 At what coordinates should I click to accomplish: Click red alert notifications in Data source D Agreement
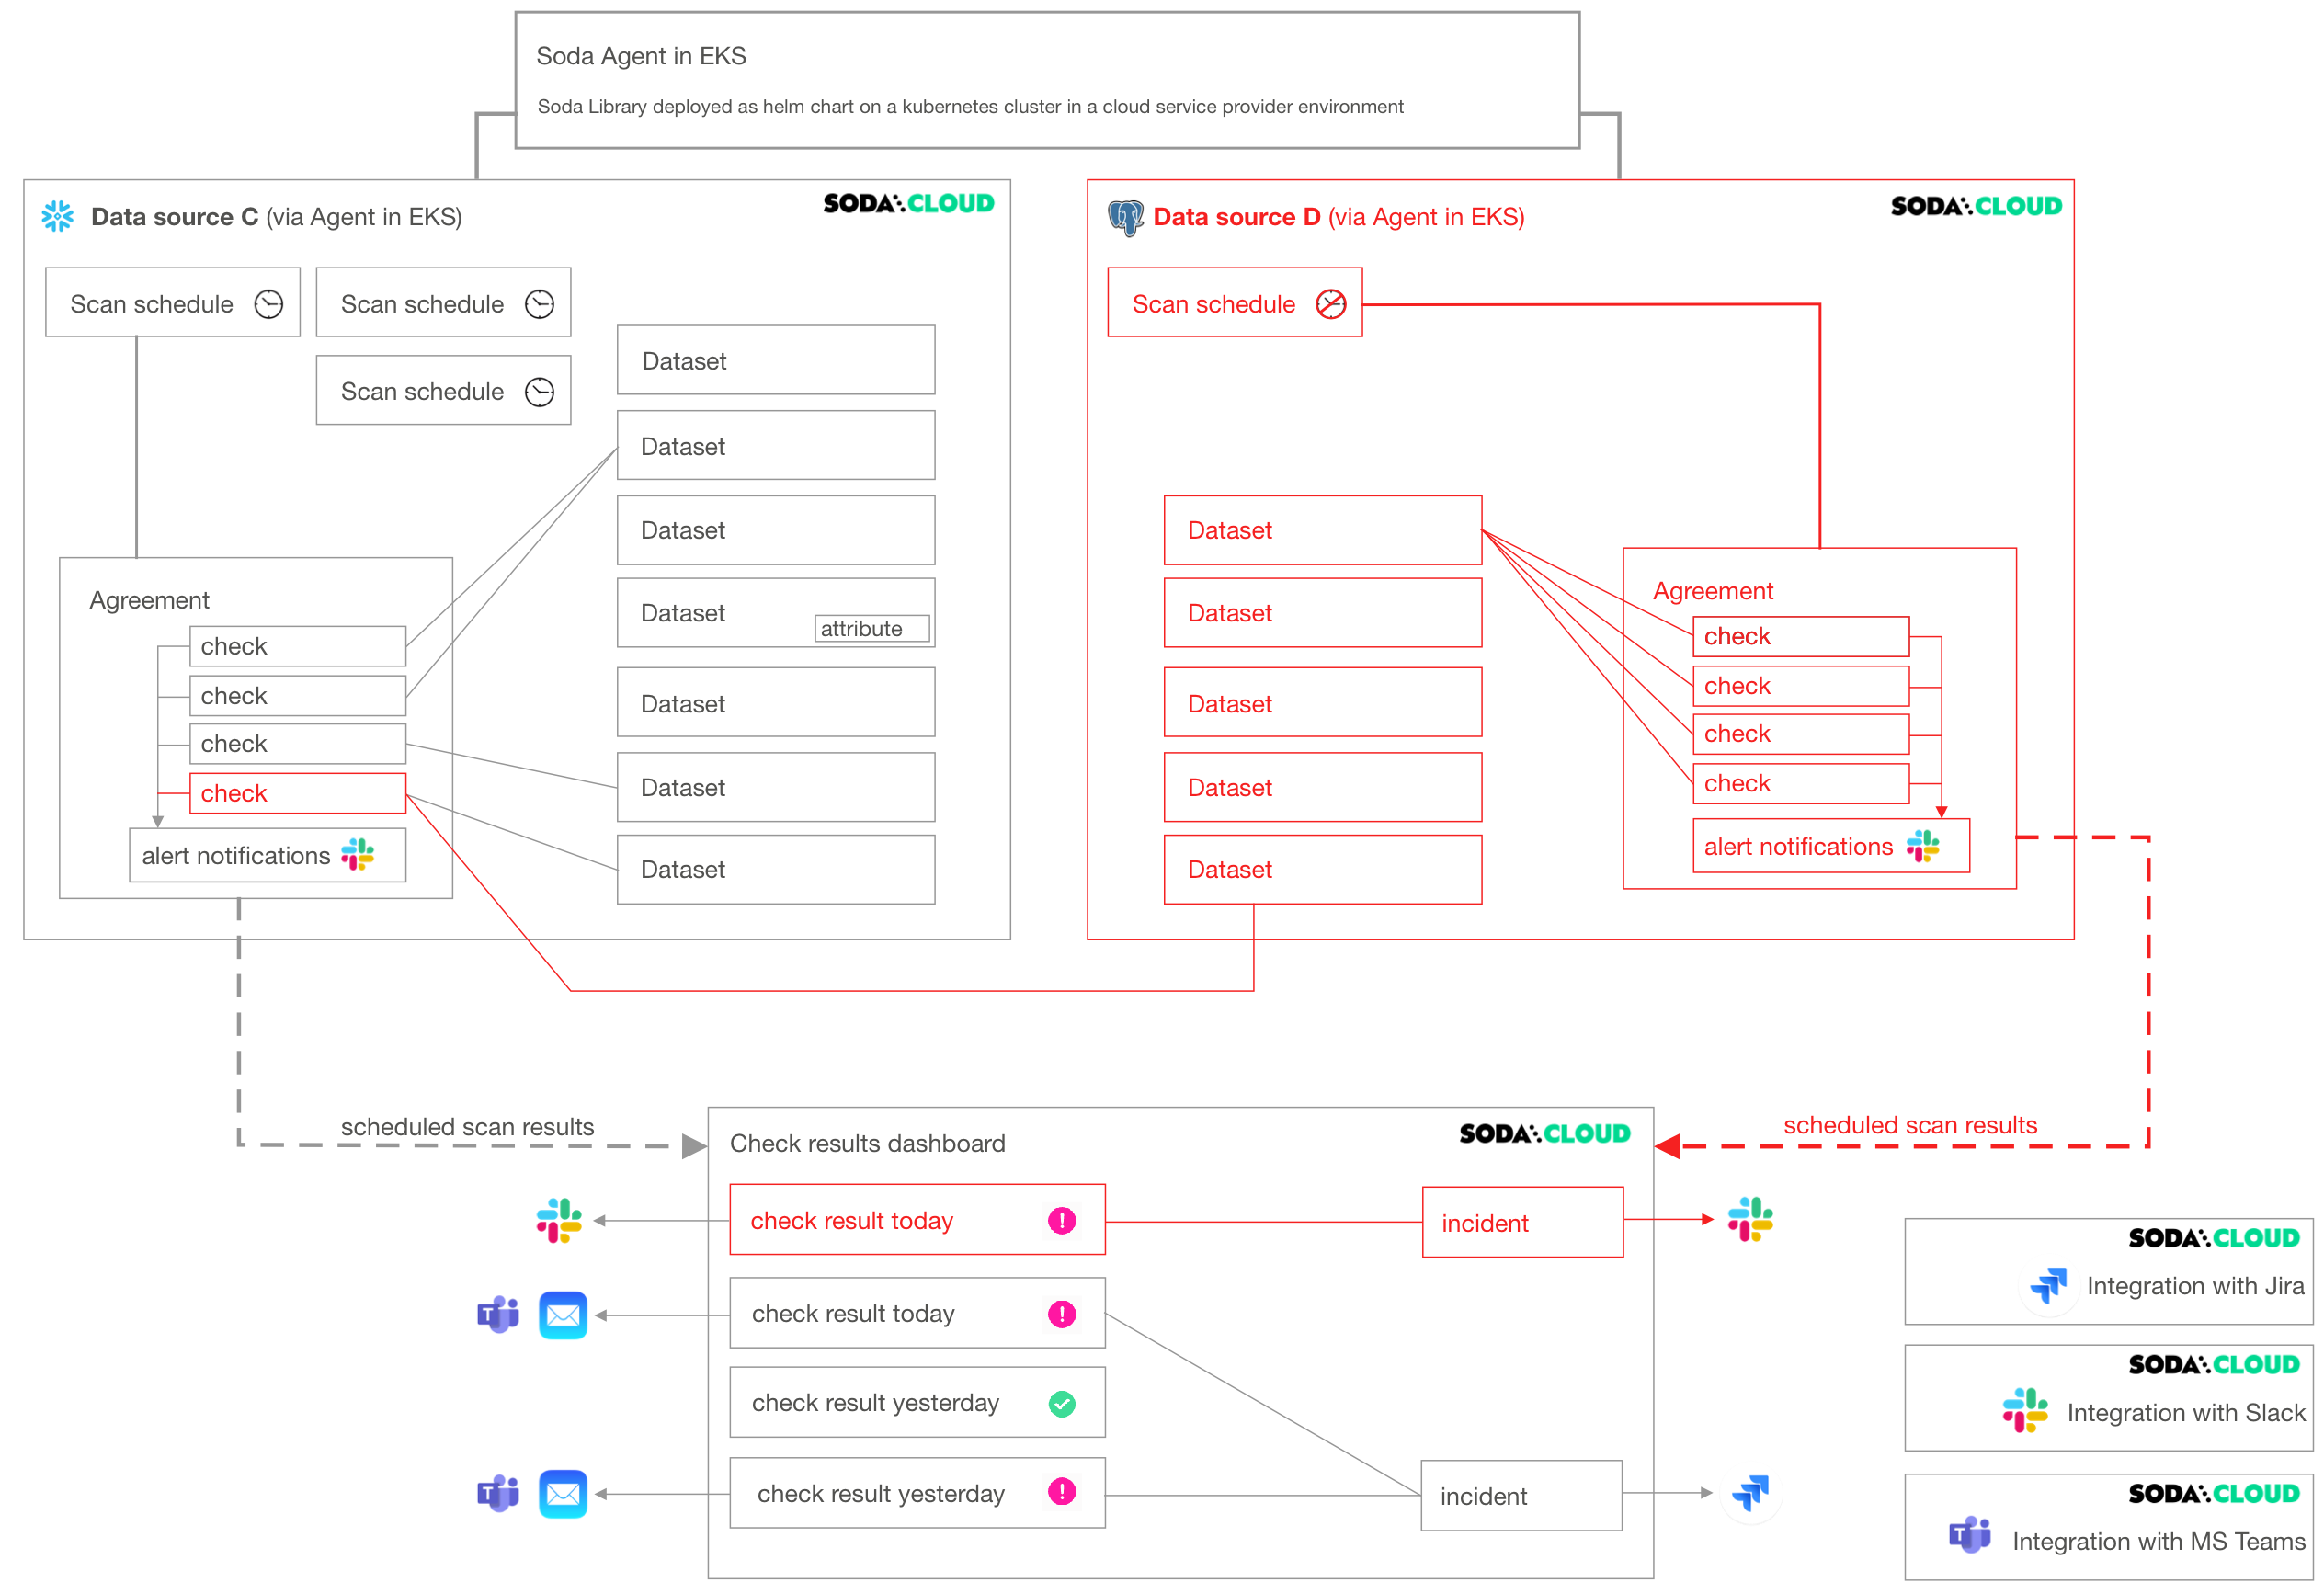[1831, 846]
